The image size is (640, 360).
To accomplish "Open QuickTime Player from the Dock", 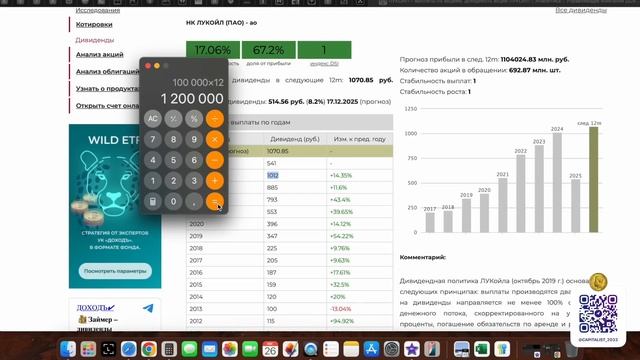I will (311, 349).
